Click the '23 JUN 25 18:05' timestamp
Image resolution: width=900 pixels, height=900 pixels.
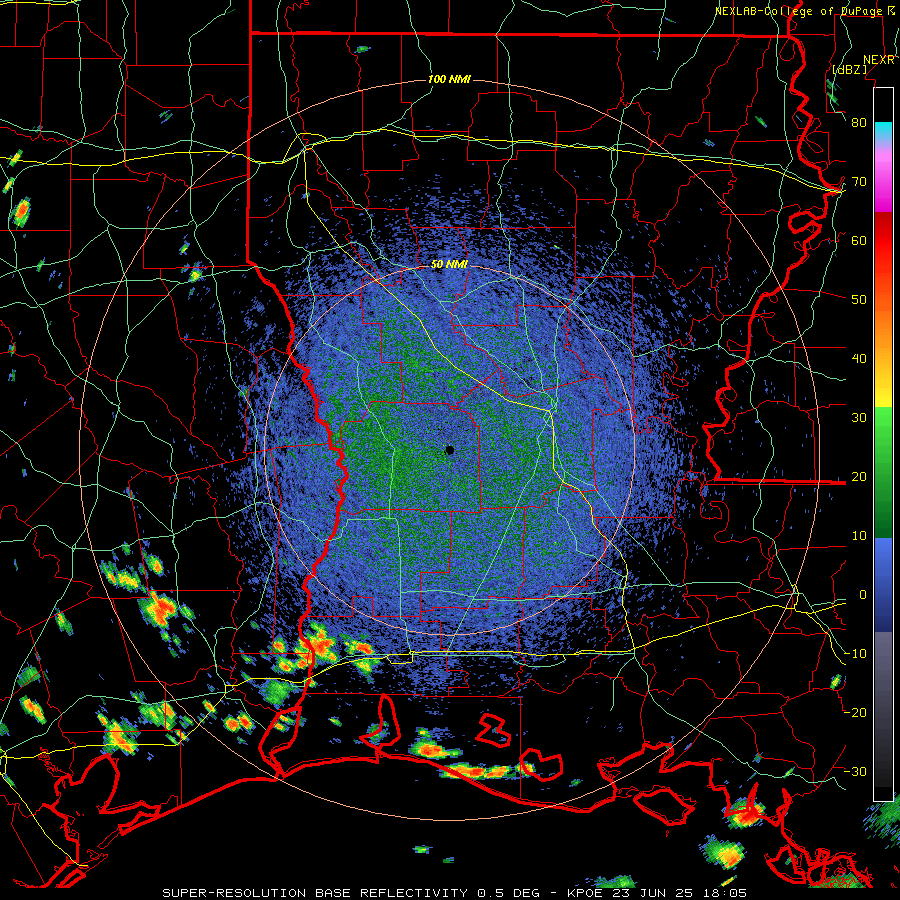point(681,893)
